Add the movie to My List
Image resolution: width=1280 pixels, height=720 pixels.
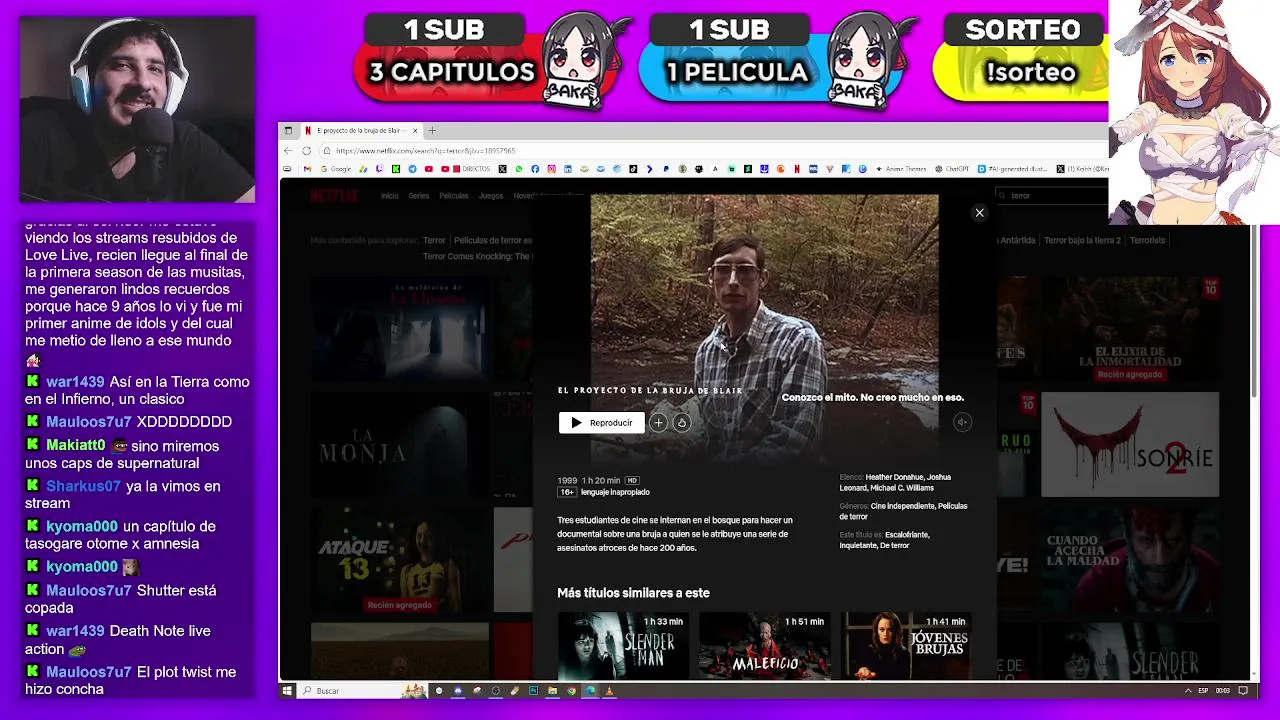click(658, 423)
